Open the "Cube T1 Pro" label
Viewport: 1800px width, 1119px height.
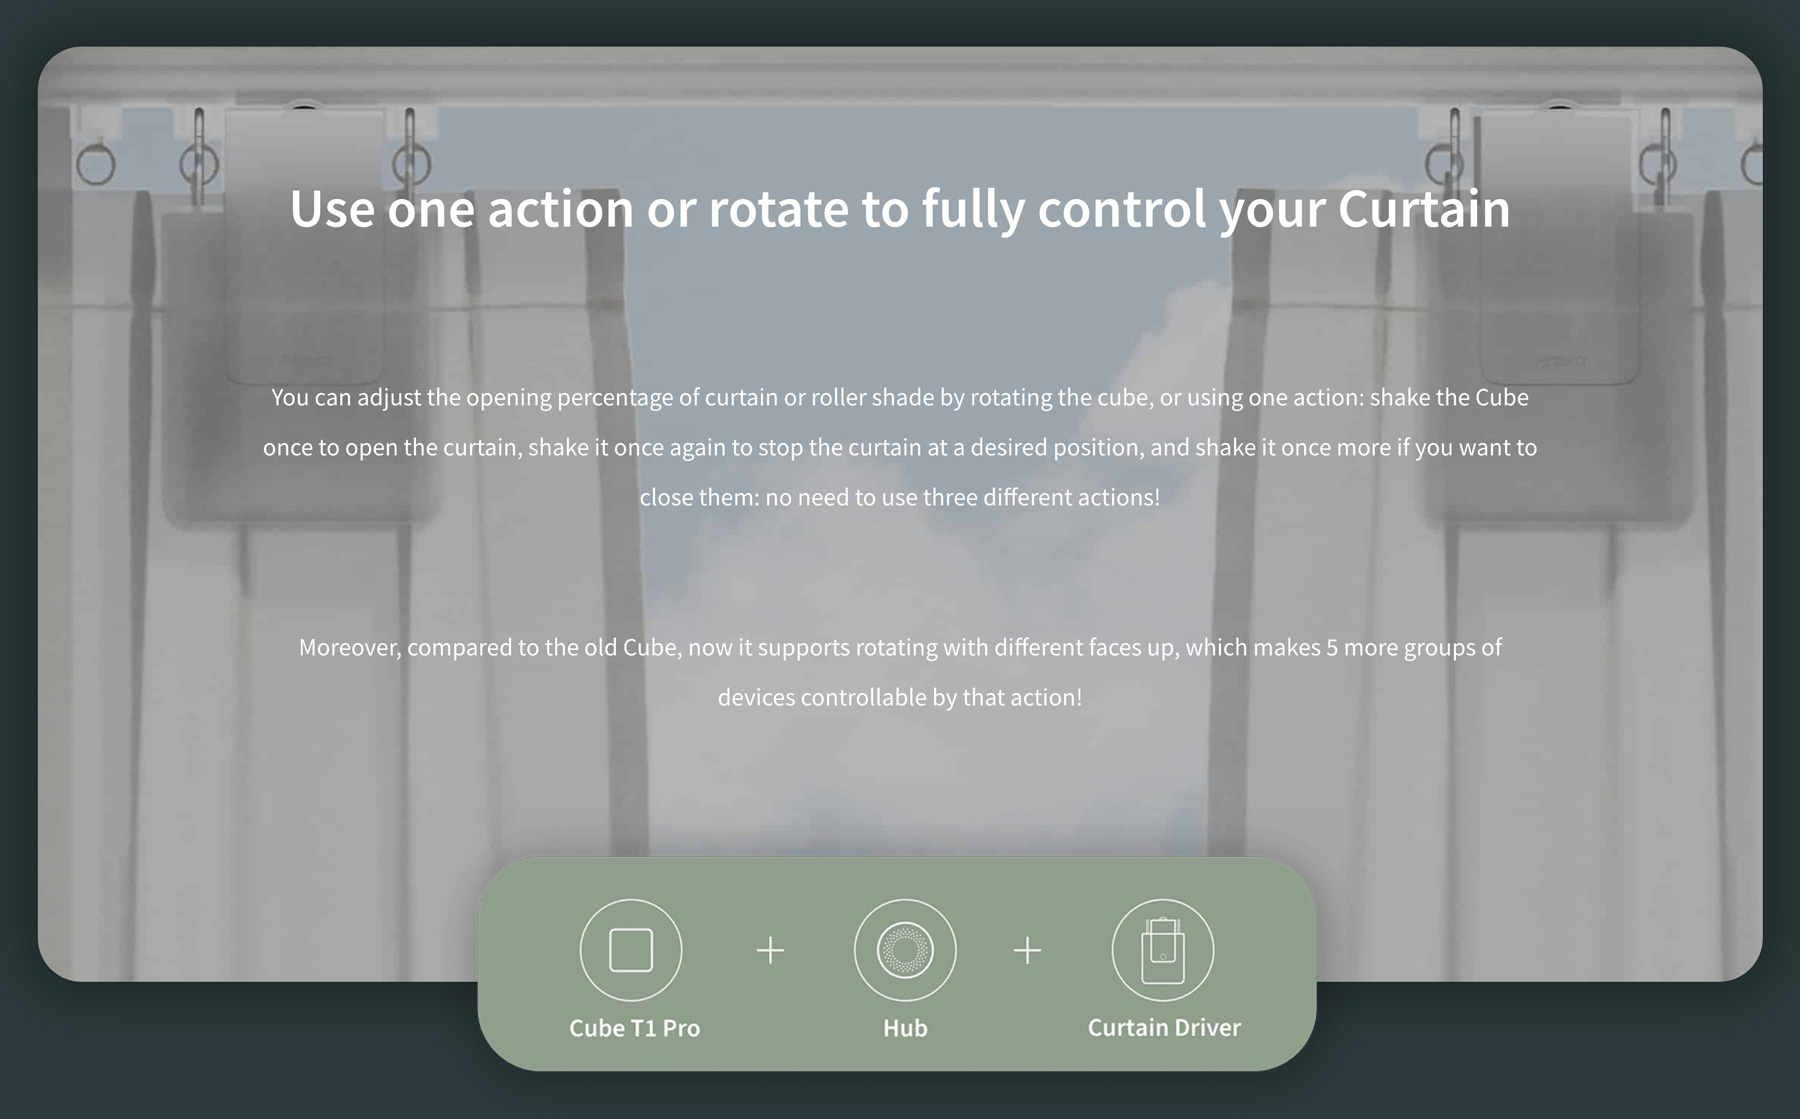pyautogui.click(x=634, y=1028)
